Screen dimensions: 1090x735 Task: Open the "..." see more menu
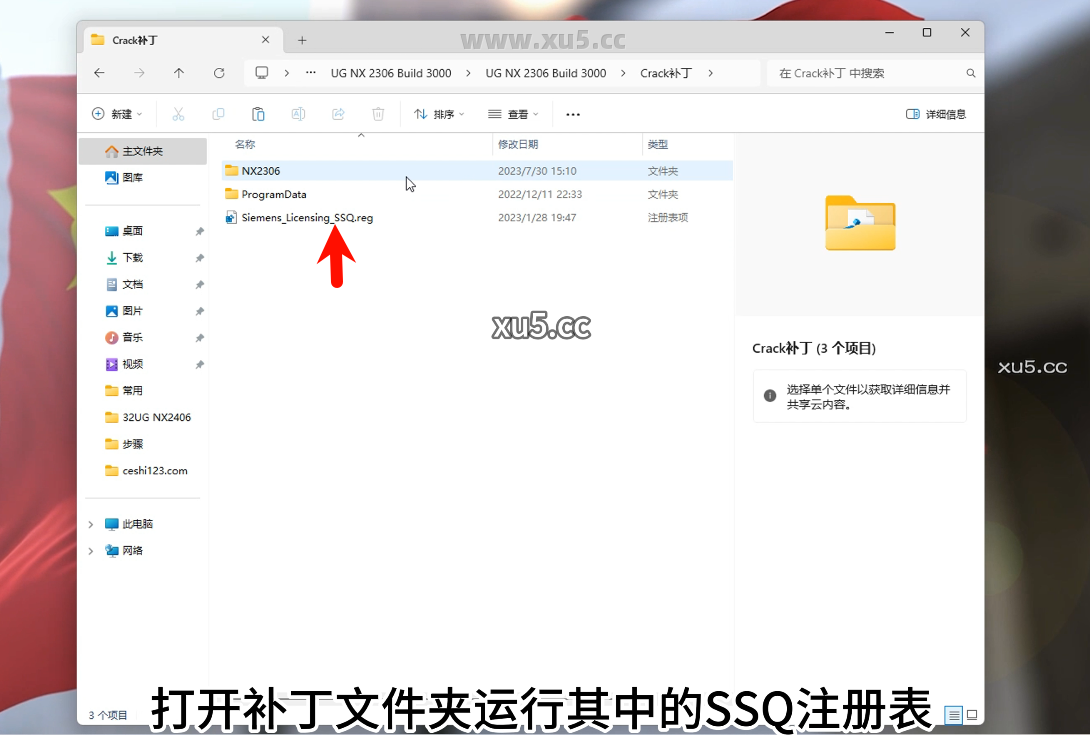(572, 114)
